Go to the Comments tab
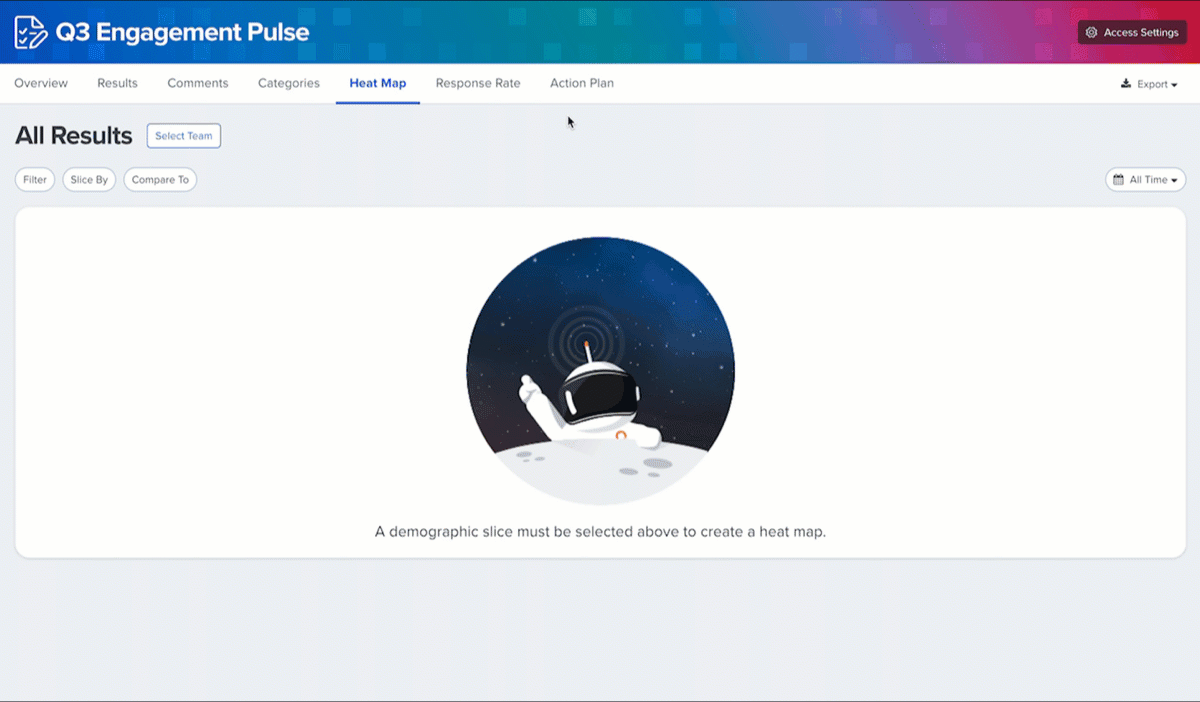The image size is (1200, 702). tap(198, 83)
